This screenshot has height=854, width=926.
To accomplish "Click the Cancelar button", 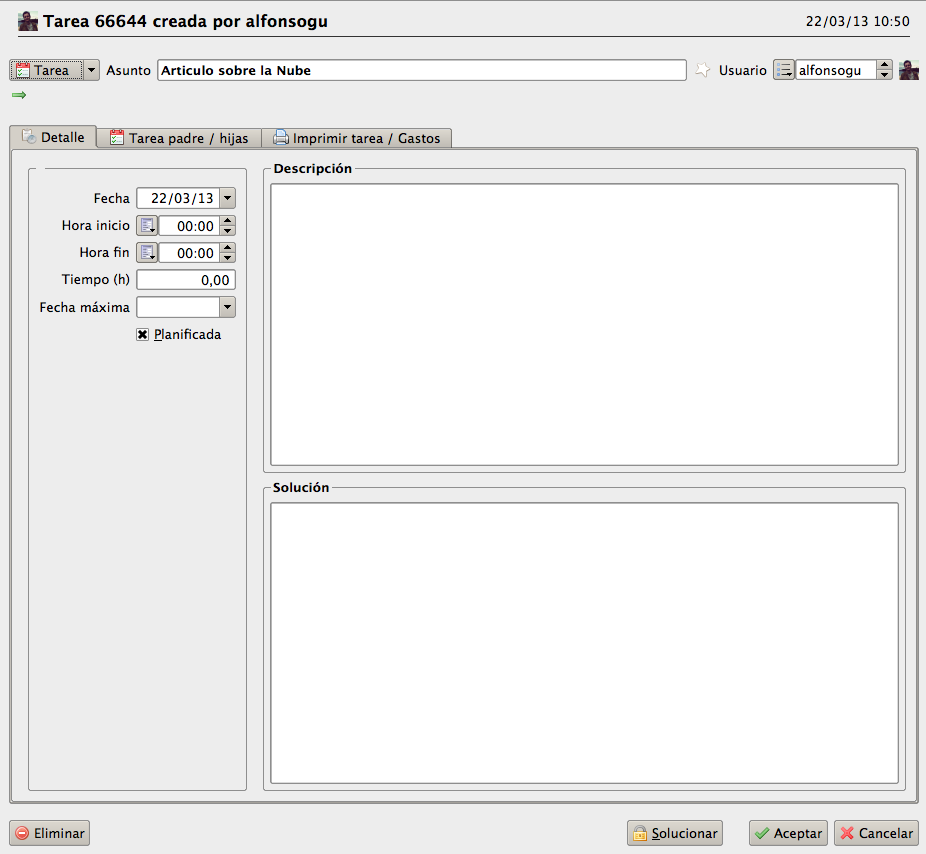I will pyautogui.click(x=876, y=833).
